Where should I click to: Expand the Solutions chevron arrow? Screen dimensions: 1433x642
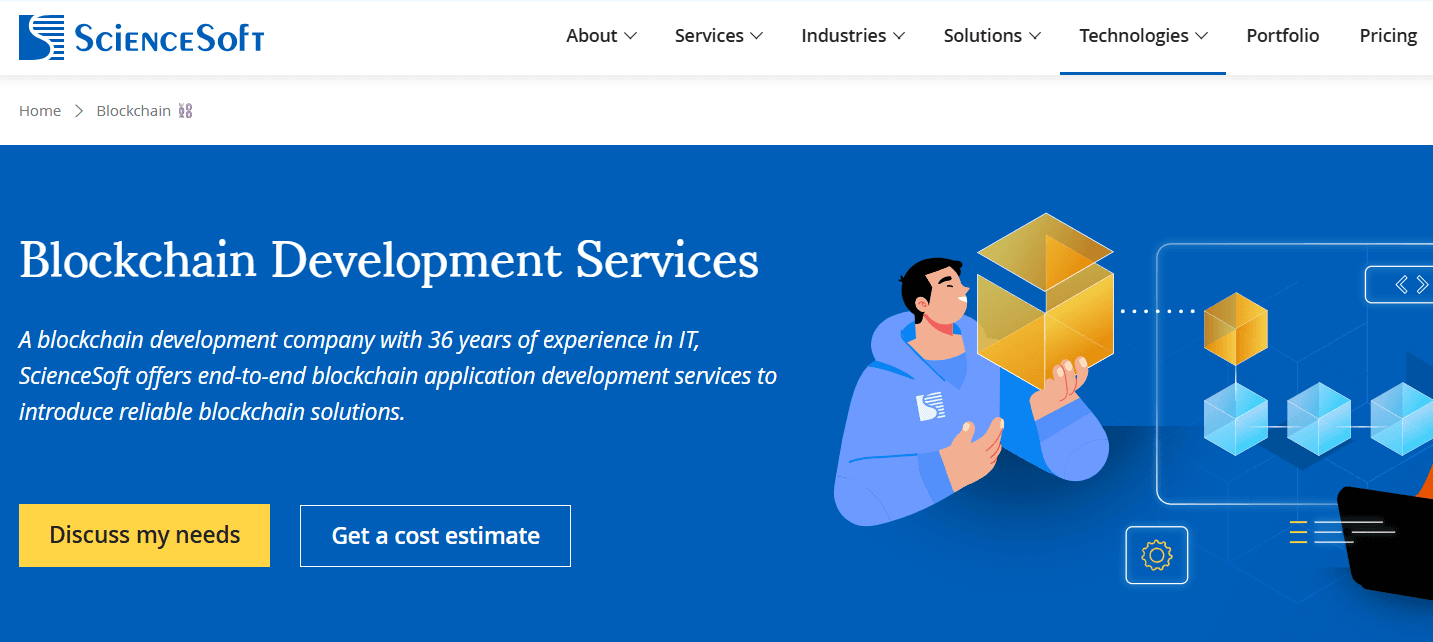coord(1035,36)
